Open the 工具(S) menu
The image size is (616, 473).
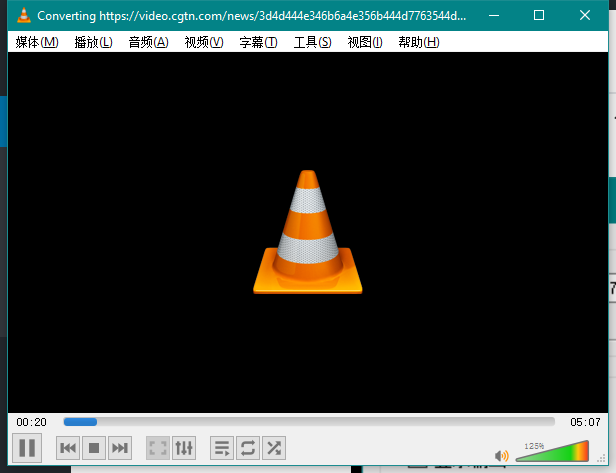coord(313,42)
